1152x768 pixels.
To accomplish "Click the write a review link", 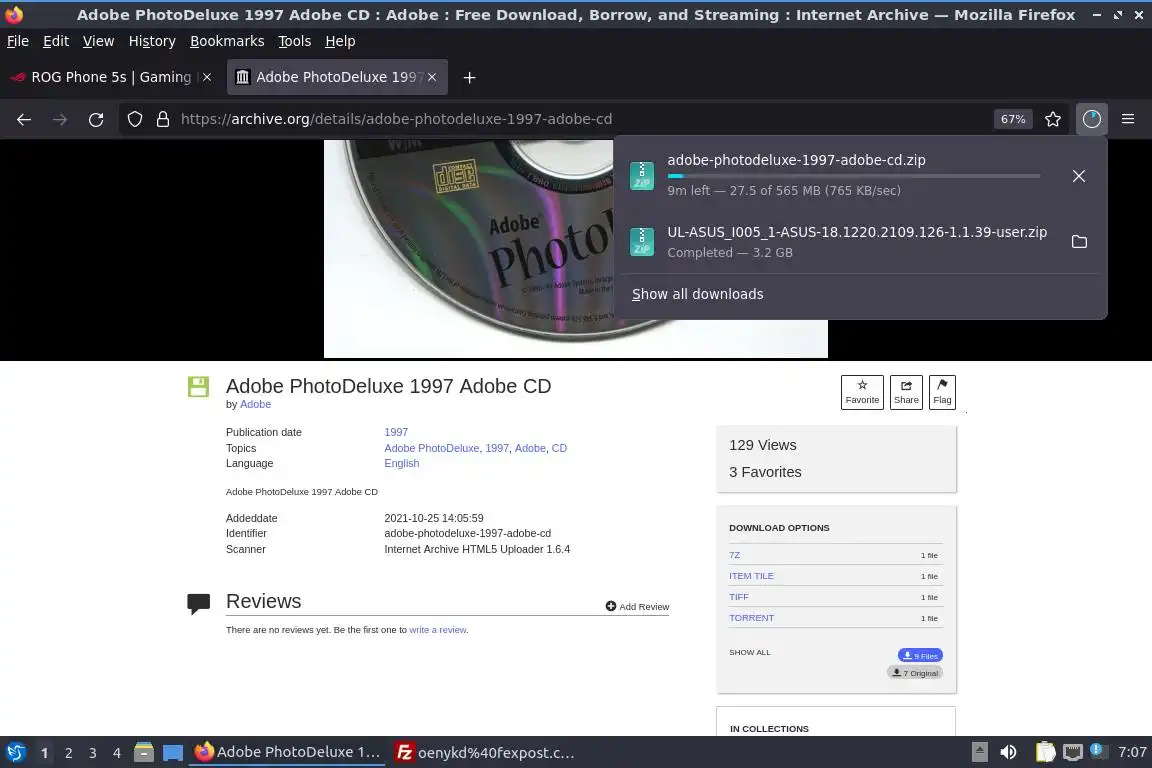I will (x=438, y=630).
